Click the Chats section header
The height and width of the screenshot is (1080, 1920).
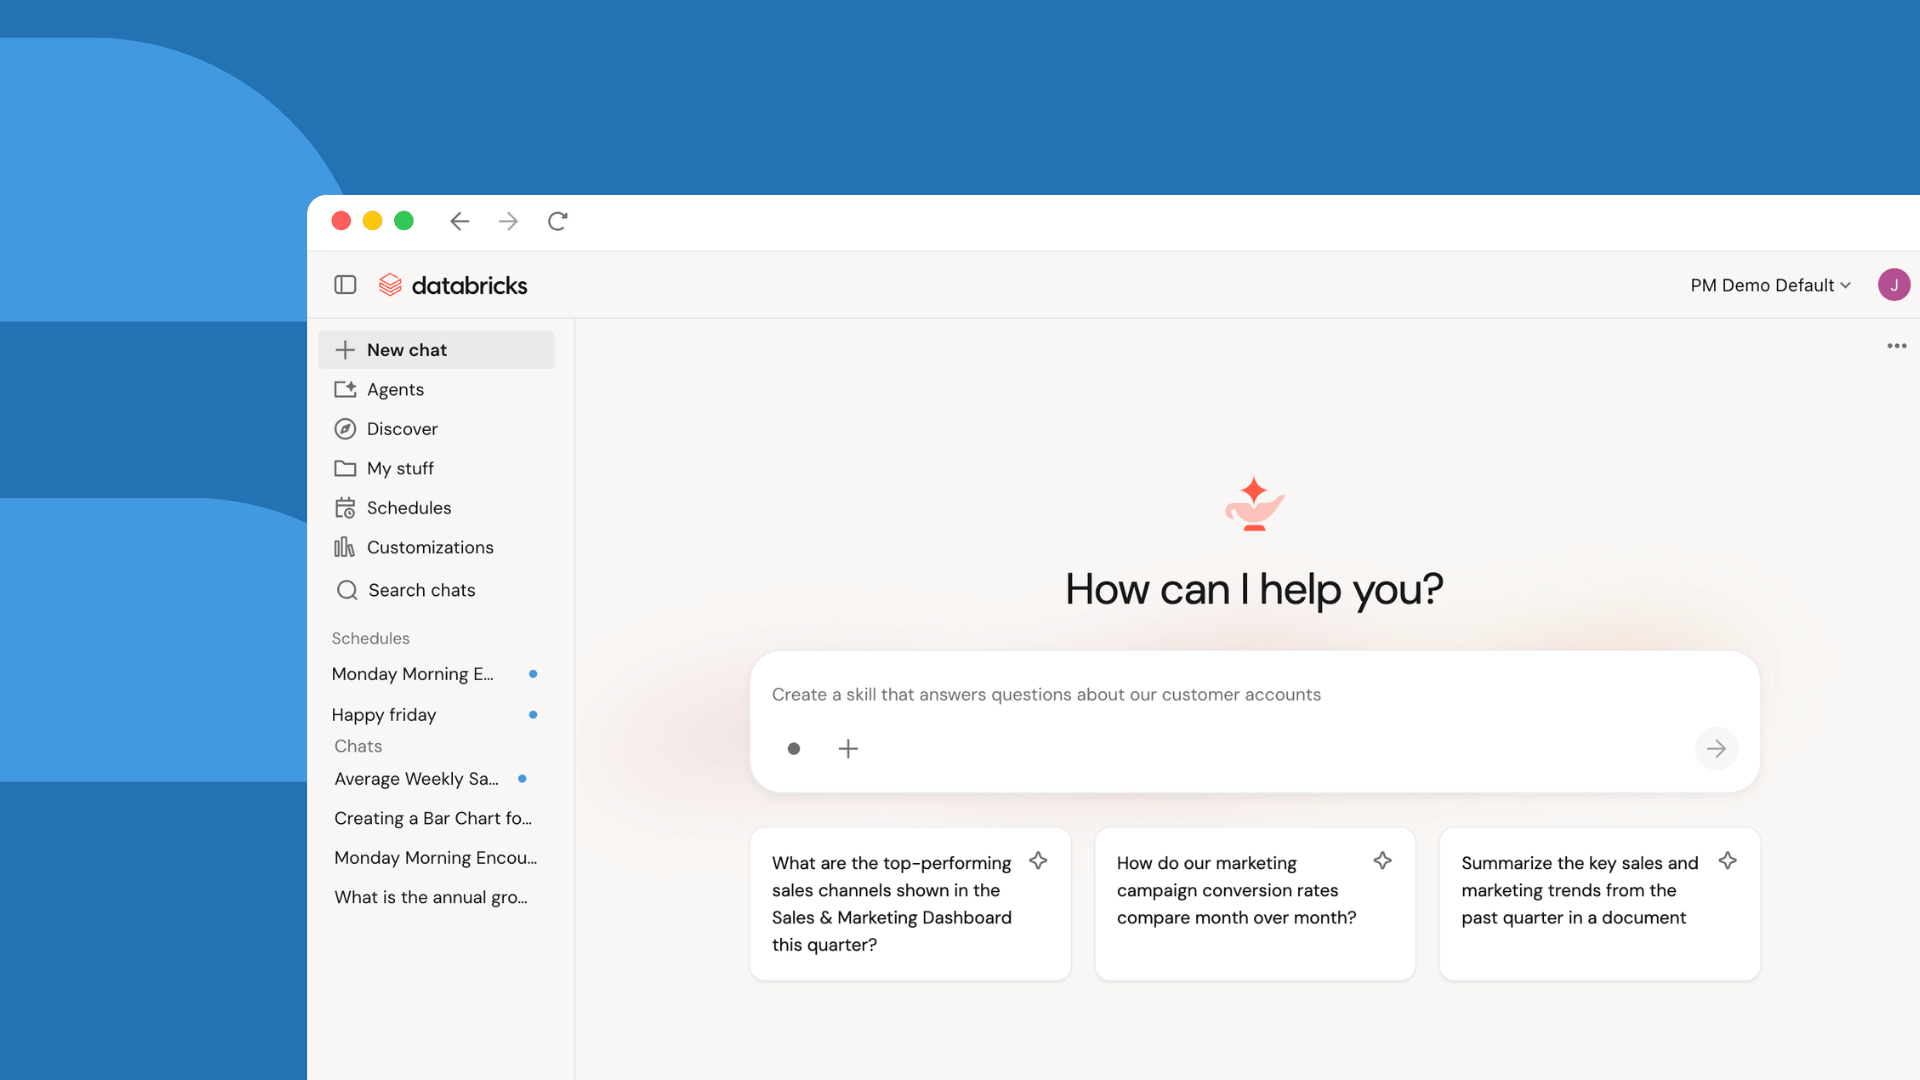click(358, 746)
